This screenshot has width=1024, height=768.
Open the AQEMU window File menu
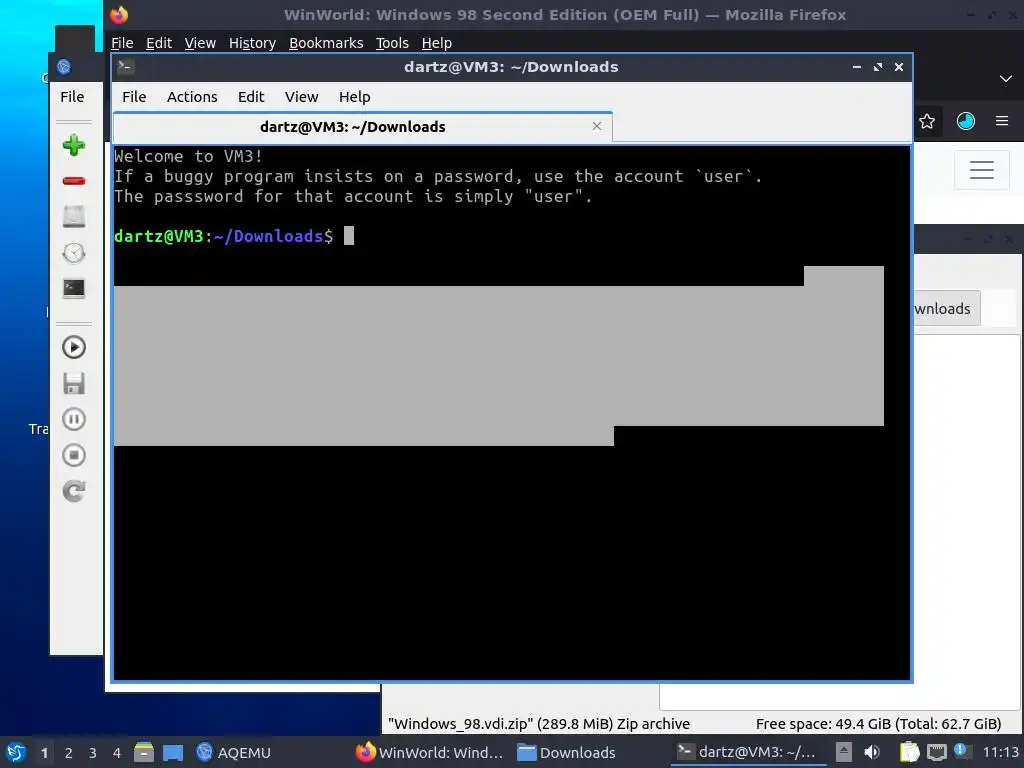tap(72, 97)
